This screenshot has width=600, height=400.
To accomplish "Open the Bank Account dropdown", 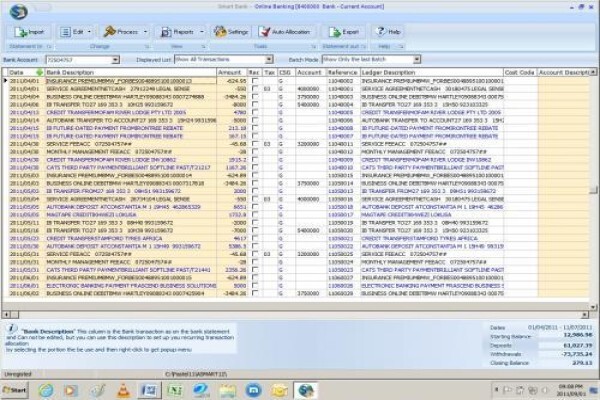I will [115, 60].
